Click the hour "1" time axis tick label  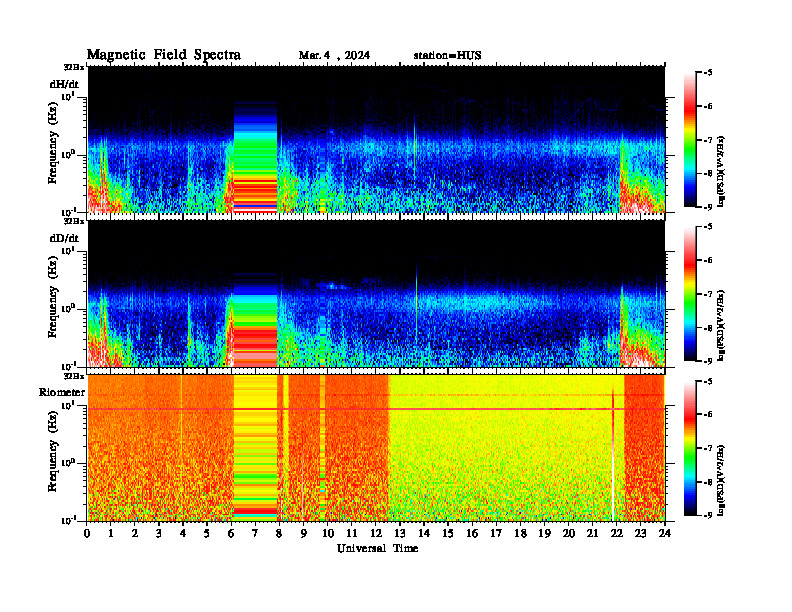point(111,533)
